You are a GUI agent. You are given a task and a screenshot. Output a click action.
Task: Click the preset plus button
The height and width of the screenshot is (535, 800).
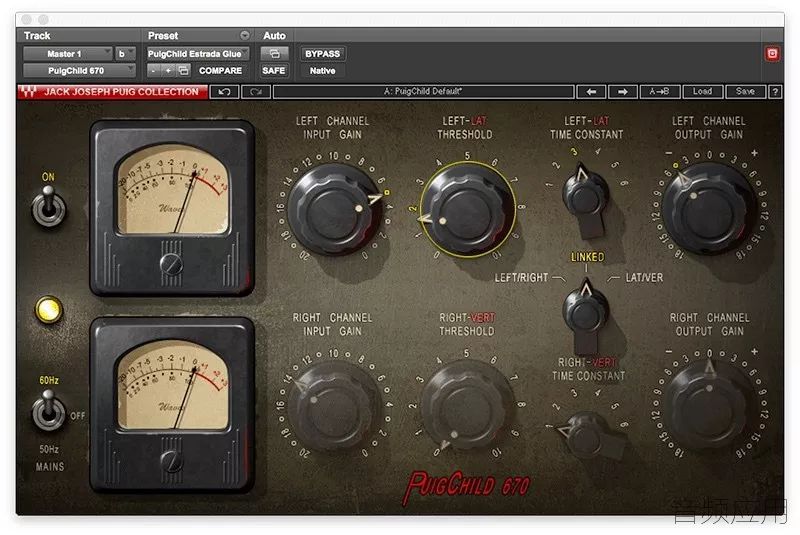click(168, 70)
